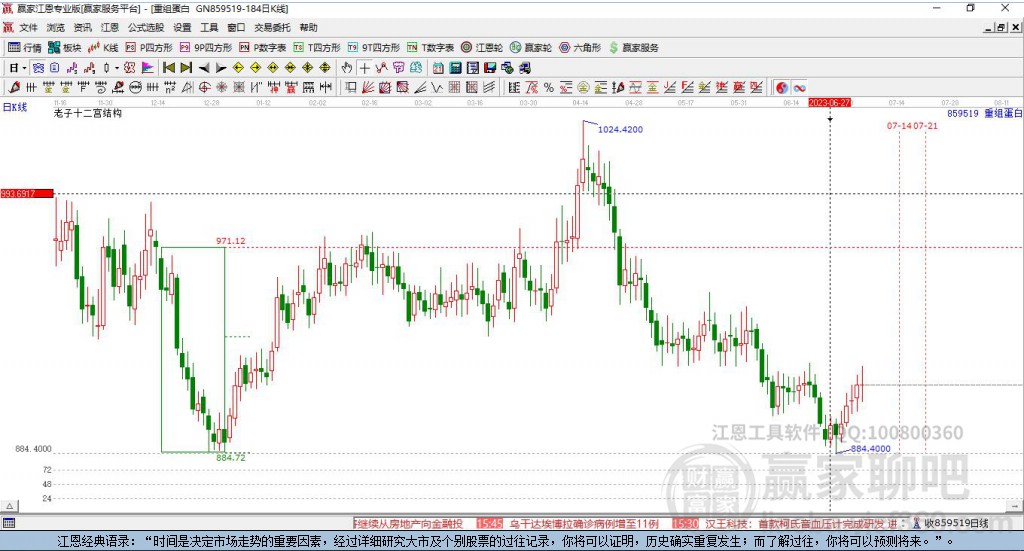The image size is (1024, 551).
Task: Open the 9T四方形 tool
Action: click(x=374, y=48)
